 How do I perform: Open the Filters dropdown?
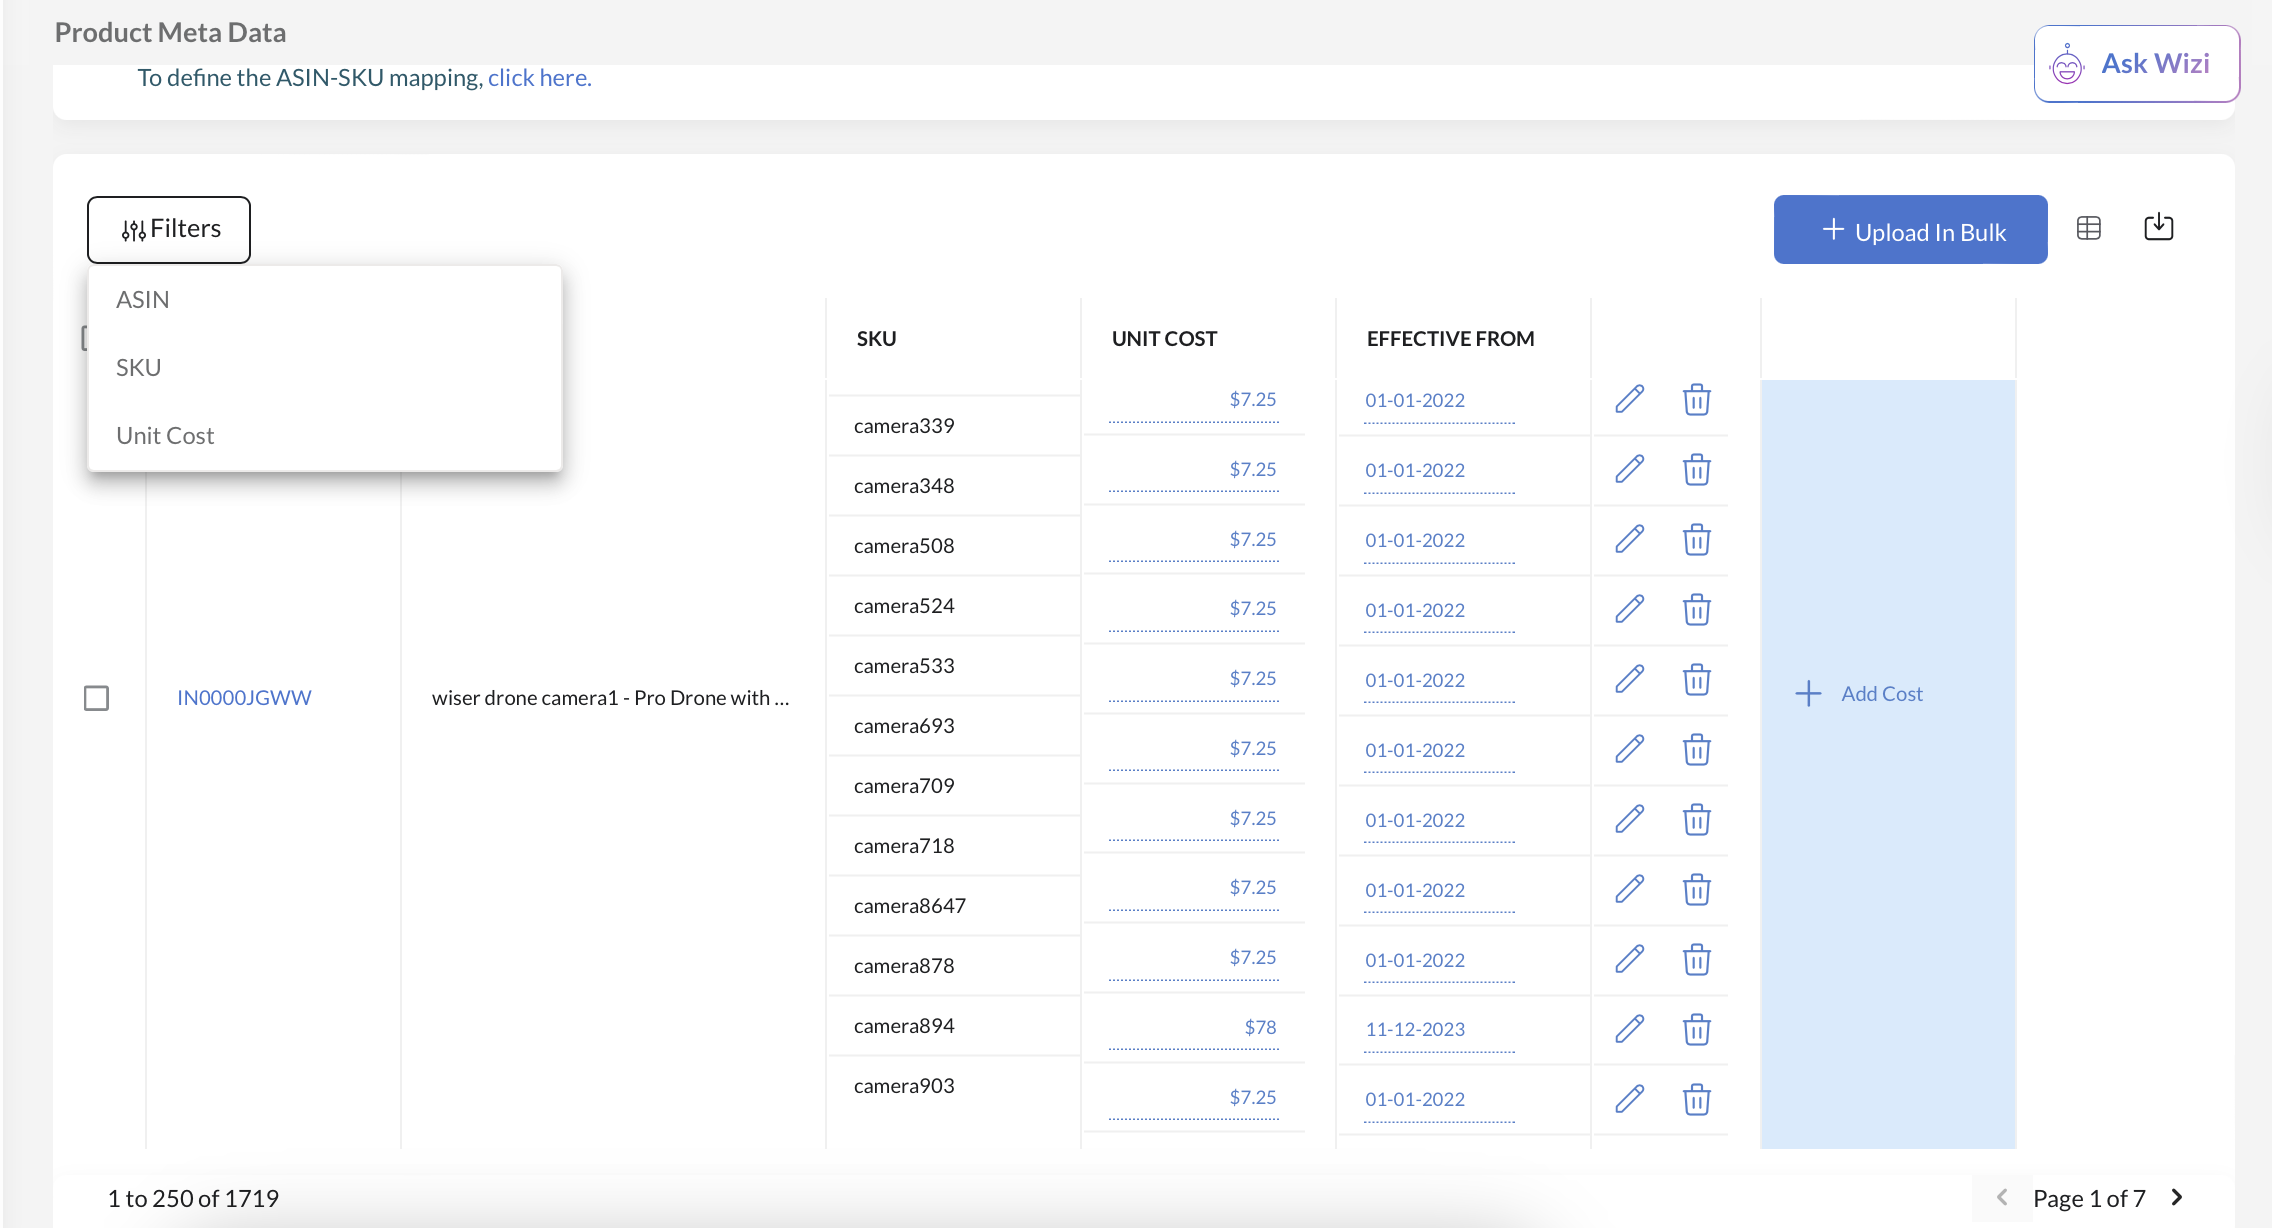click(x=169, y=229)
